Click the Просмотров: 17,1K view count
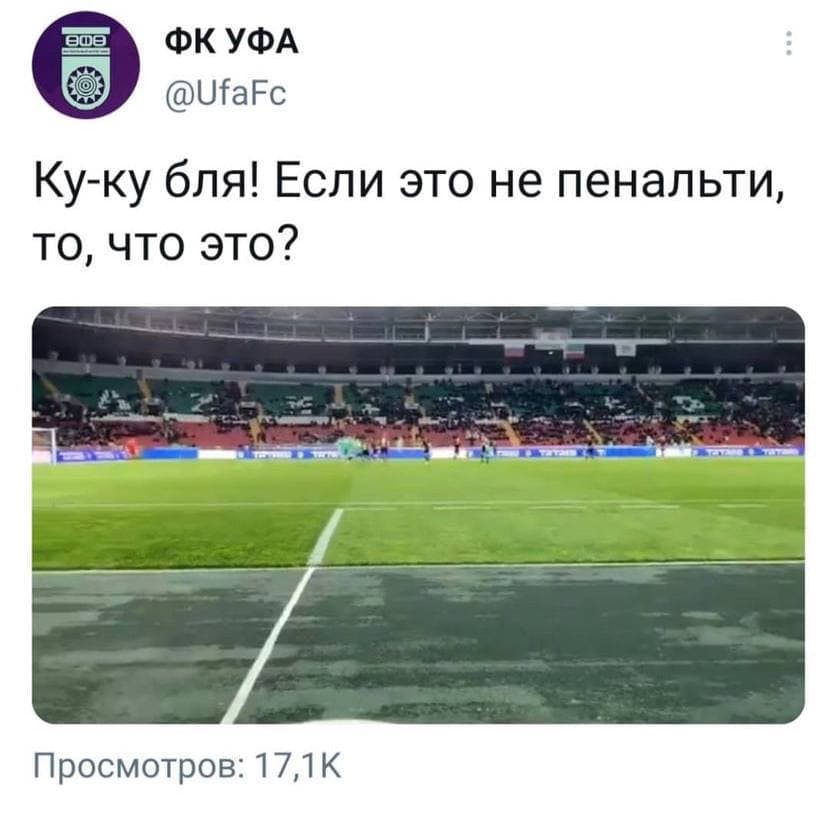This screenshot has width=828, height=824. coord(187,766)
